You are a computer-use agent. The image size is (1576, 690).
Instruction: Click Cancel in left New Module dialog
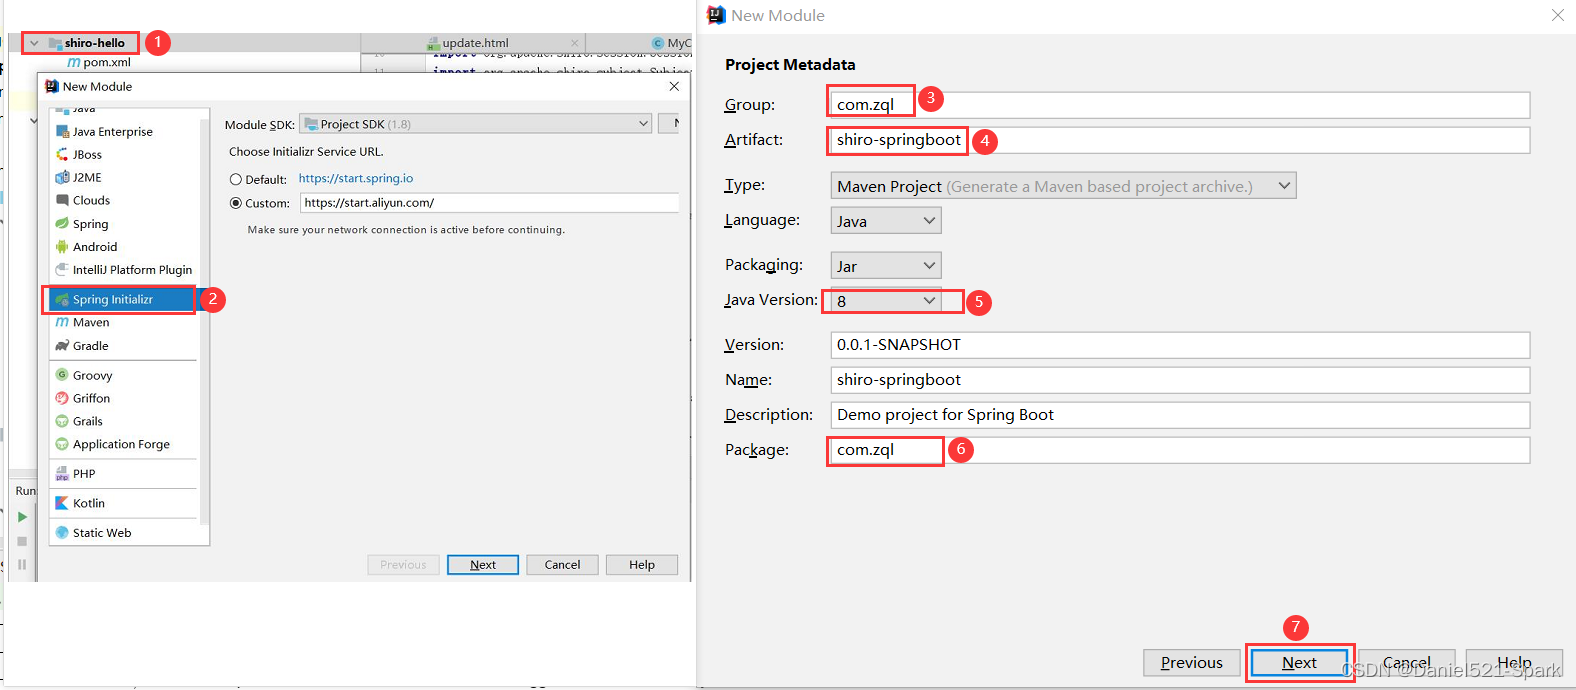(x=562, y=565)
